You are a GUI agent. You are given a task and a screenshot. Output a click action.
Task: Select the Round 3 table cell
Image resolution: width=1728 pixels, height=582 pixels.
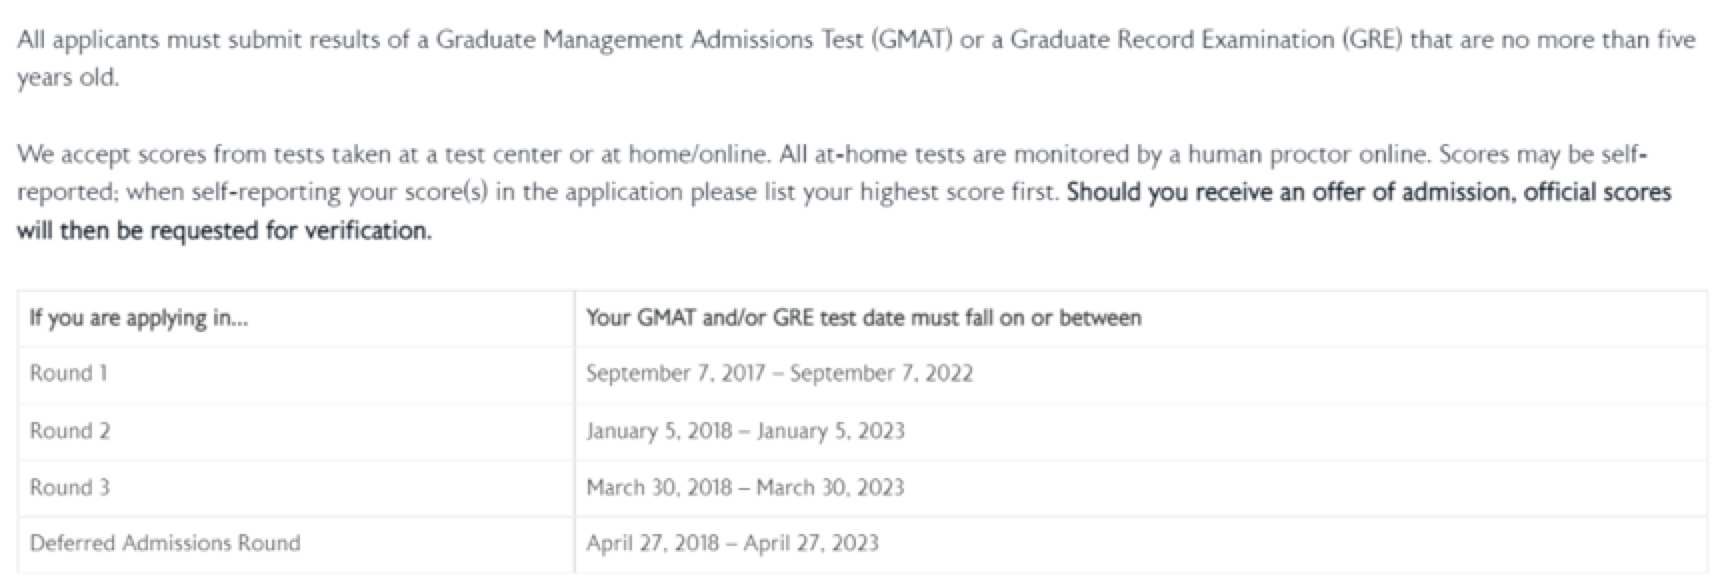(x=296, y=488)
